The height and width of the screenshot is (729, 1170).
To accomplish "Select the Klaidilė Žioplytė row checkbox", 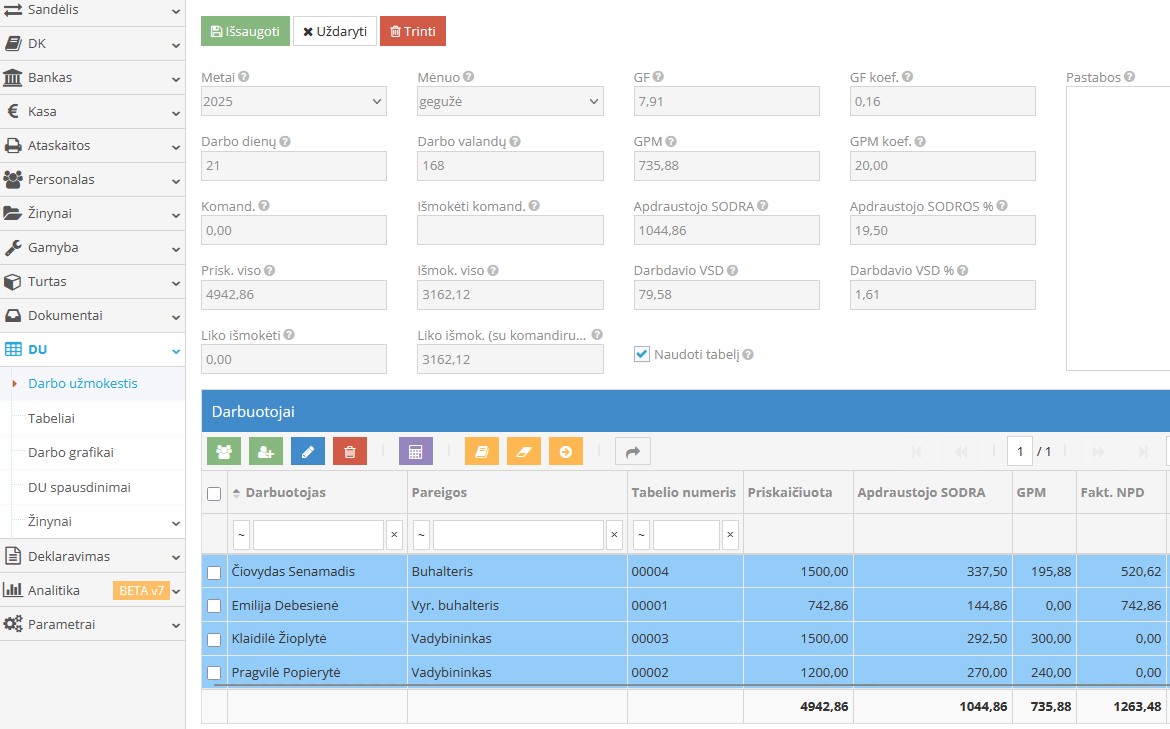I will [x=214, y=639].
